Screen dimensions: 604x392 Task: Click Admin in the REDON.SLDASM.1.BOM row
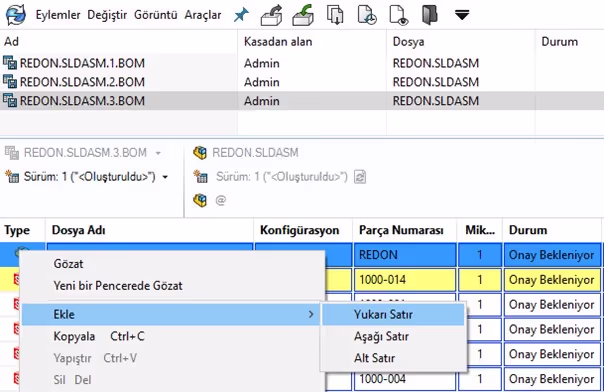[x=262, y=63]
